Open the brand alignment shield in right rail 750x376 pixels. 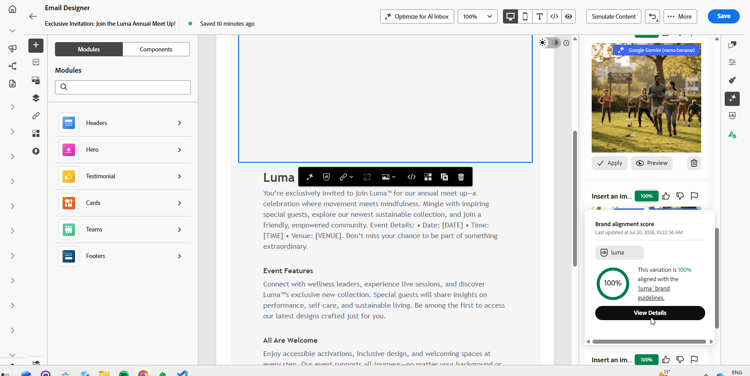pyautogui.click(x=732, y=116)
